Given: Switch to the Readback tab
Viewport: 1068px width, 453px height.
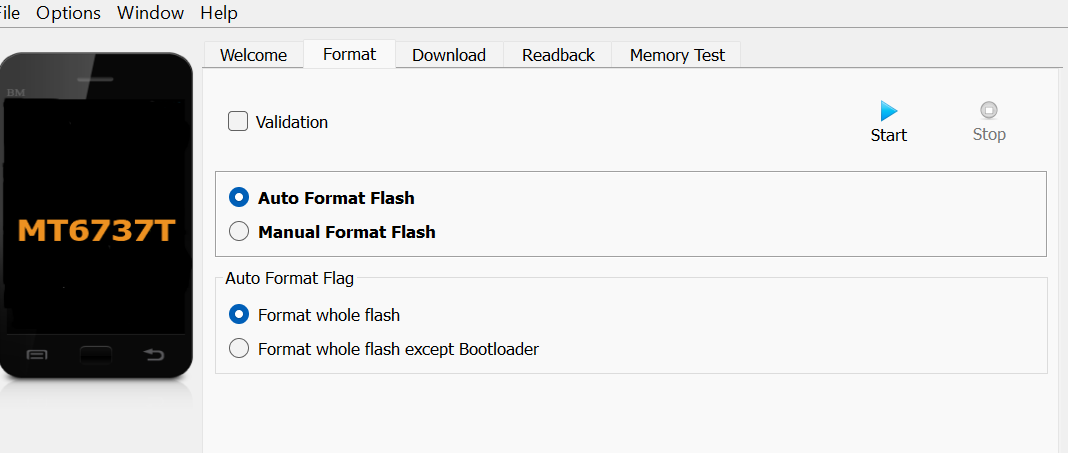Looking at the screenshot, I should tap(558, 55).
